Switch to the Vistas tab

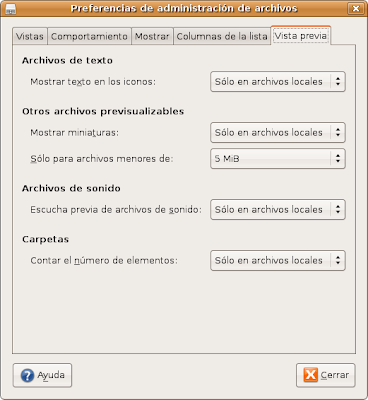click(x=30, y=36)
